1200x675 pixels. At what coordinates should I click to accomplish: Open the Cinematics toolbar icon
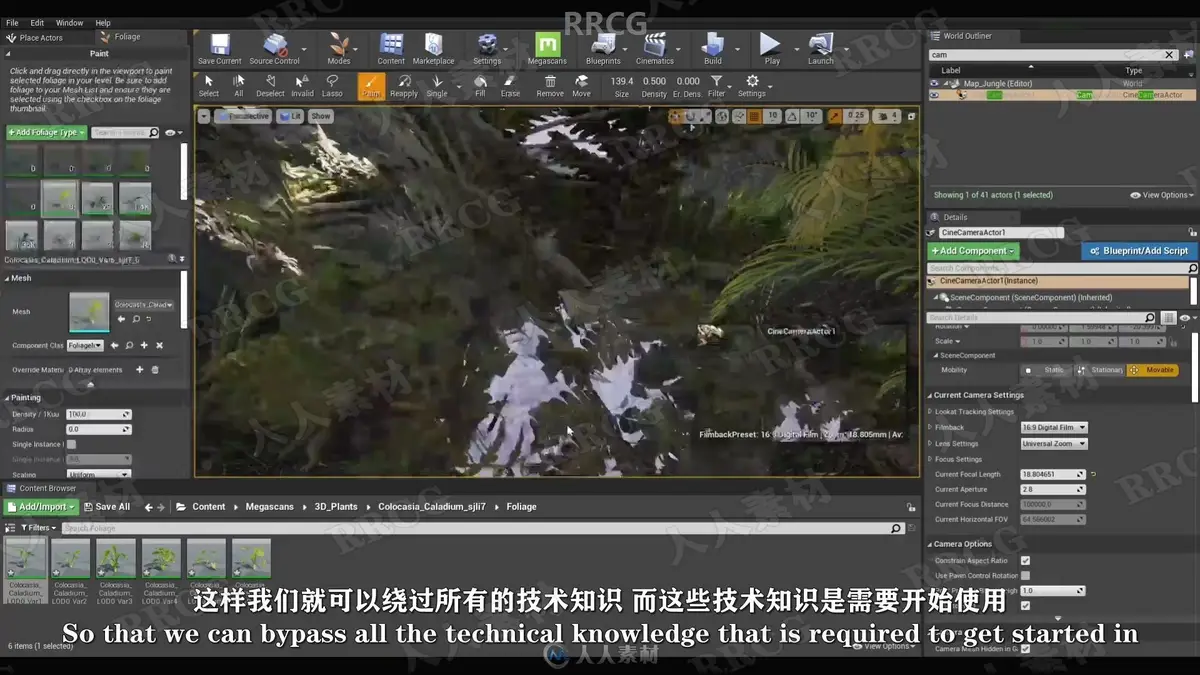point(654,48)
